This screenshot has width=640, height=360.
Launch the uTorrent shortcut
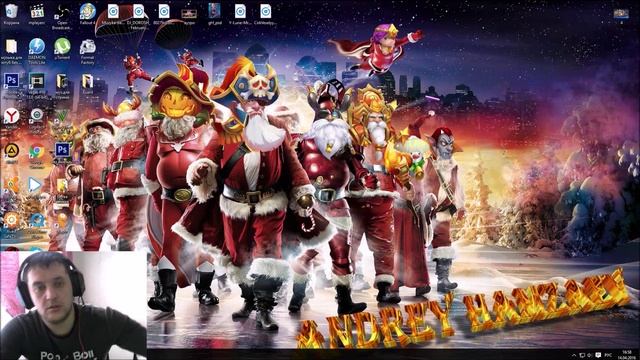pyautogui.click(x=62, y=49)
